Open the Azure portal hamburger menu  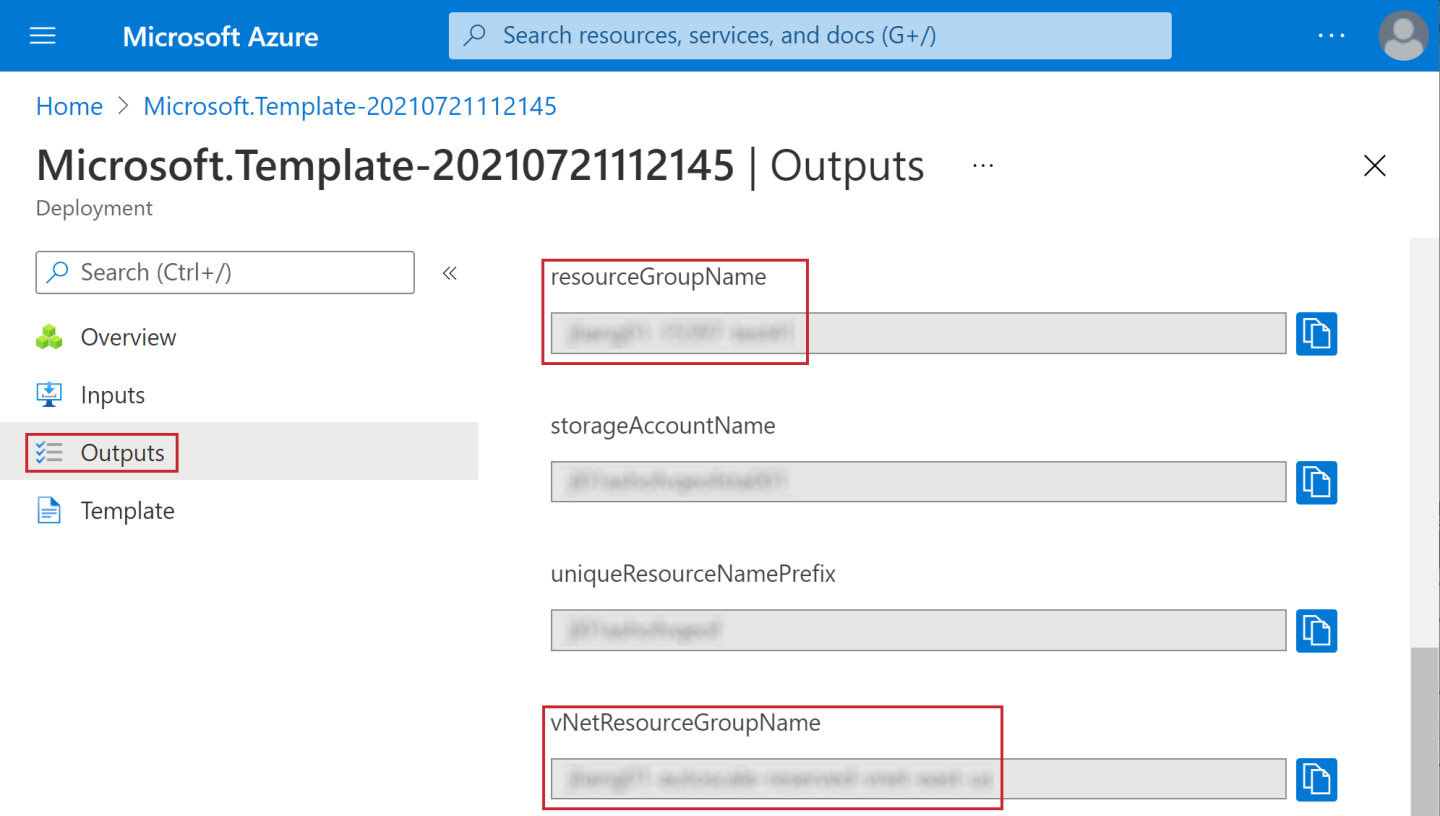pyautogui.click(x=43, y=36)
